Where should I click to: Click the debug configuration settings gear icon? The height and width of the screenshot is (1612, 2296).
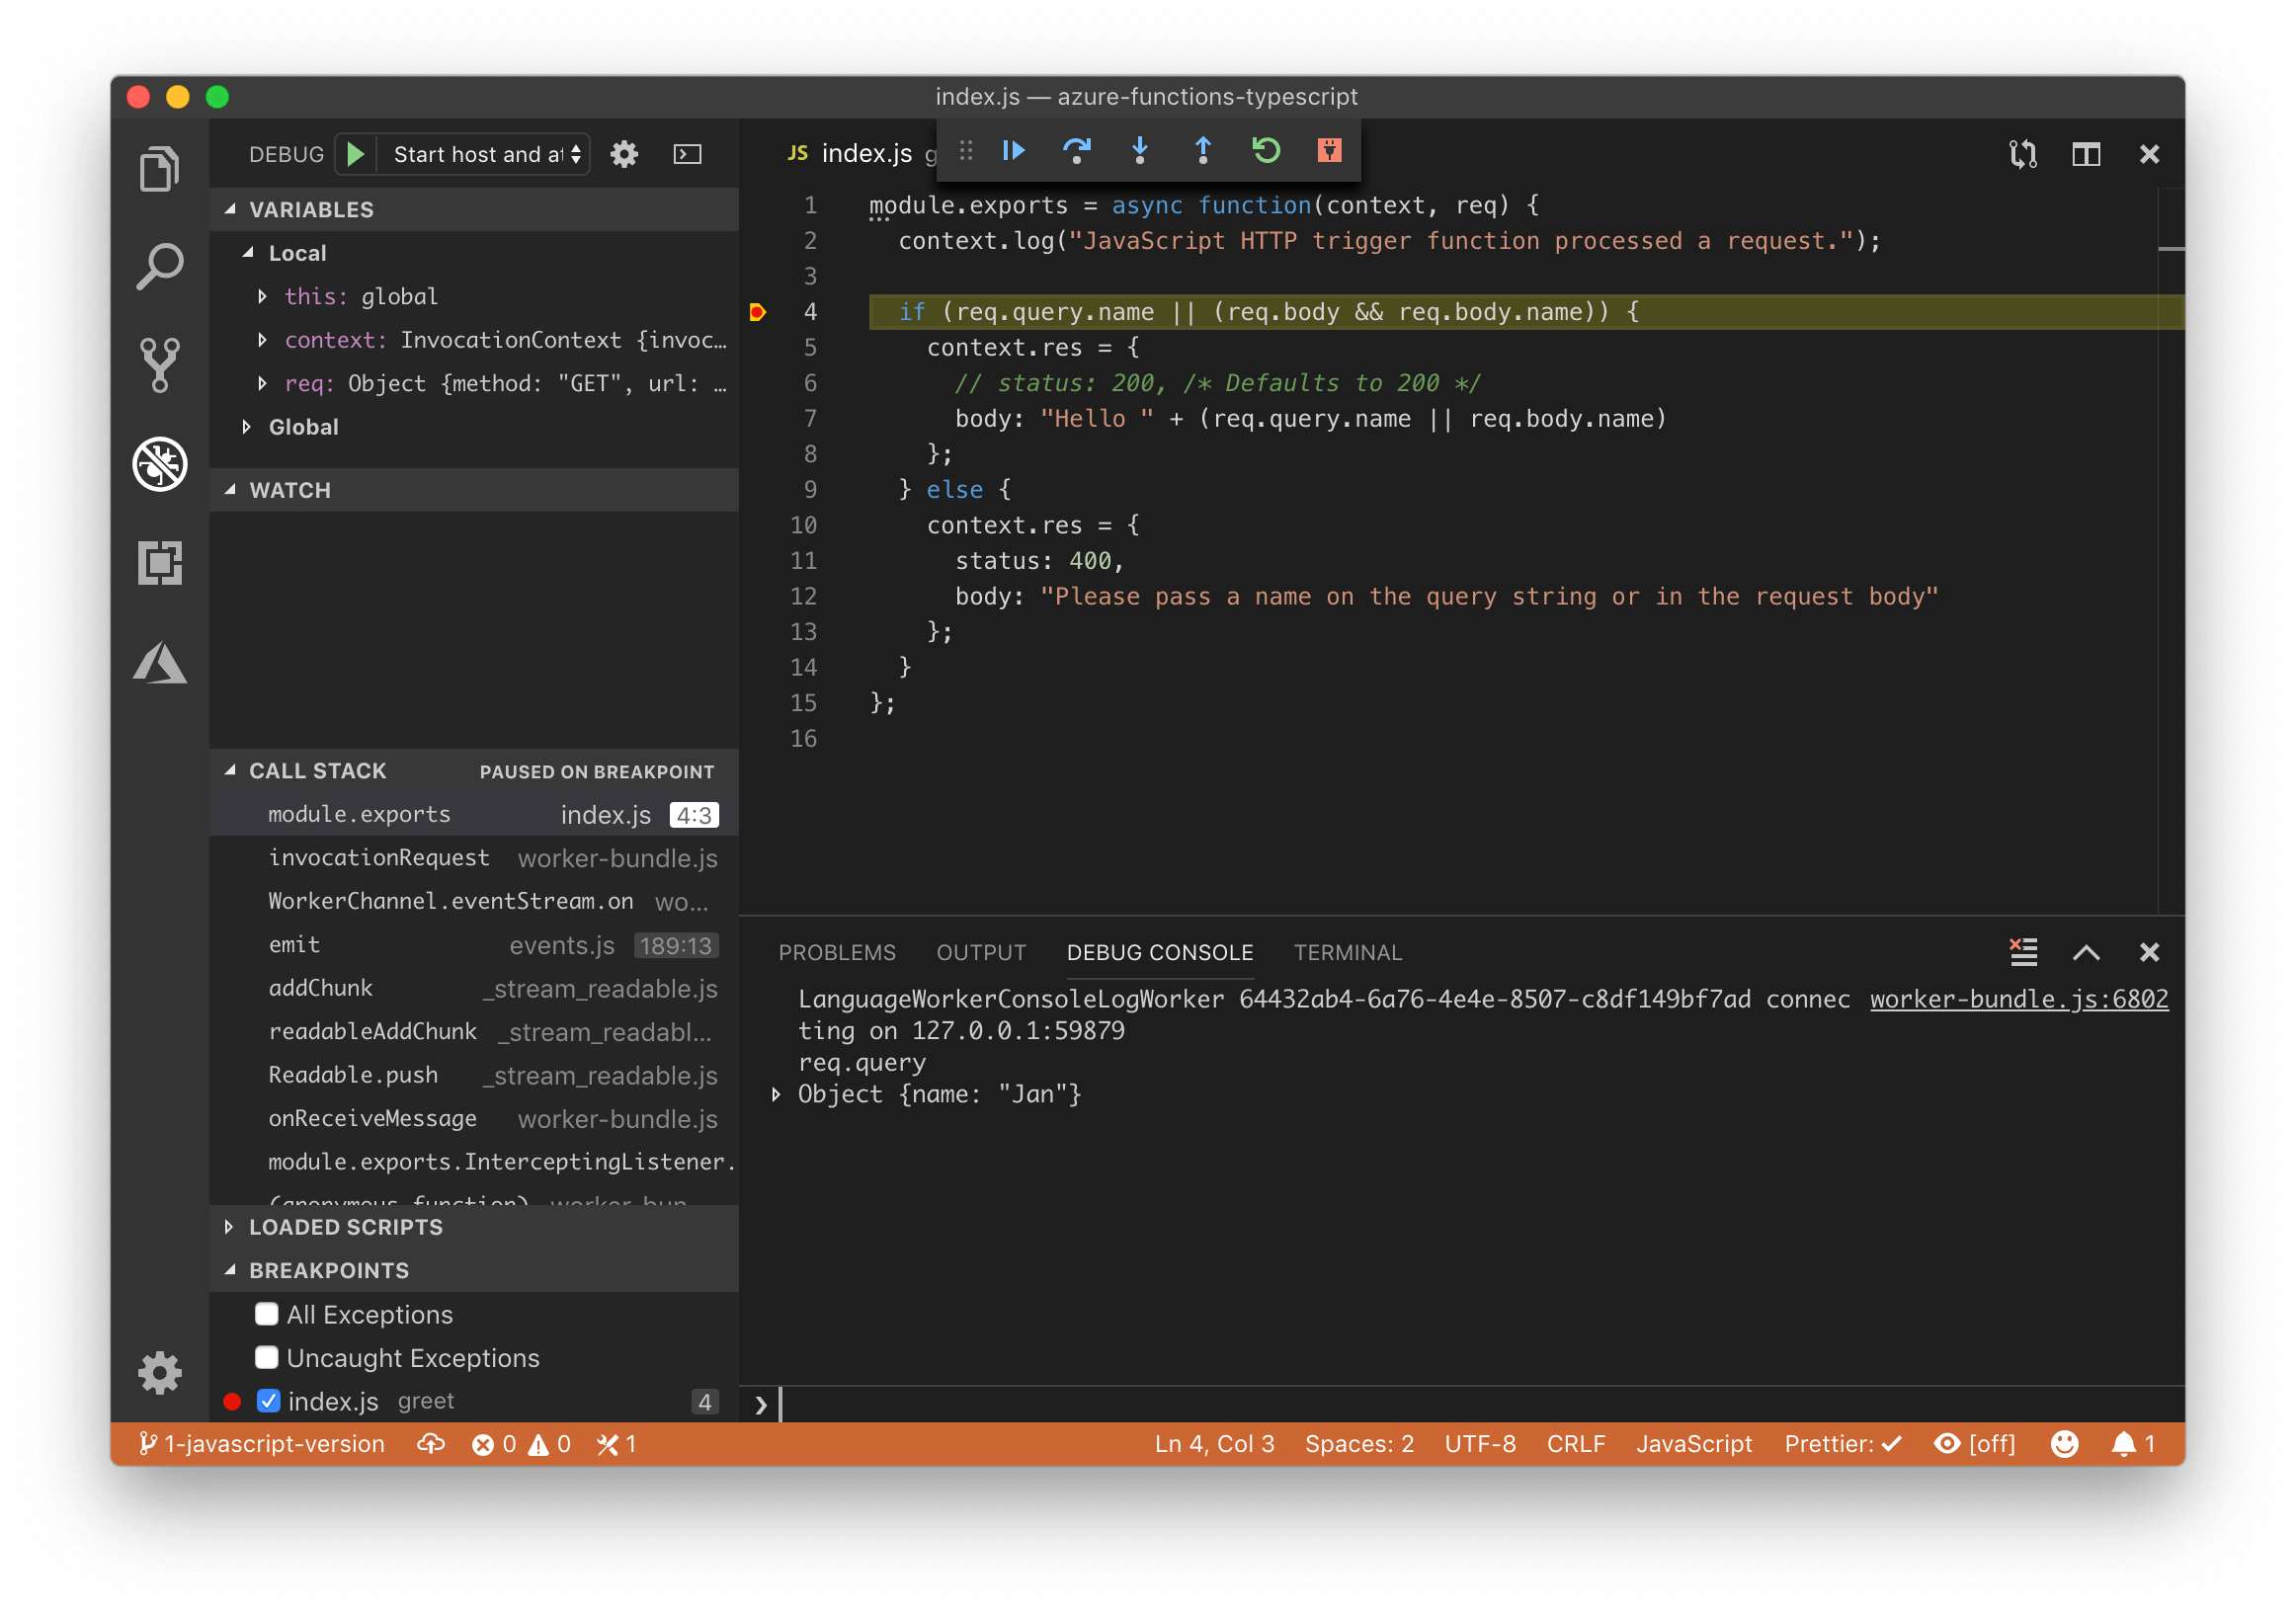(x=624, y=155)
